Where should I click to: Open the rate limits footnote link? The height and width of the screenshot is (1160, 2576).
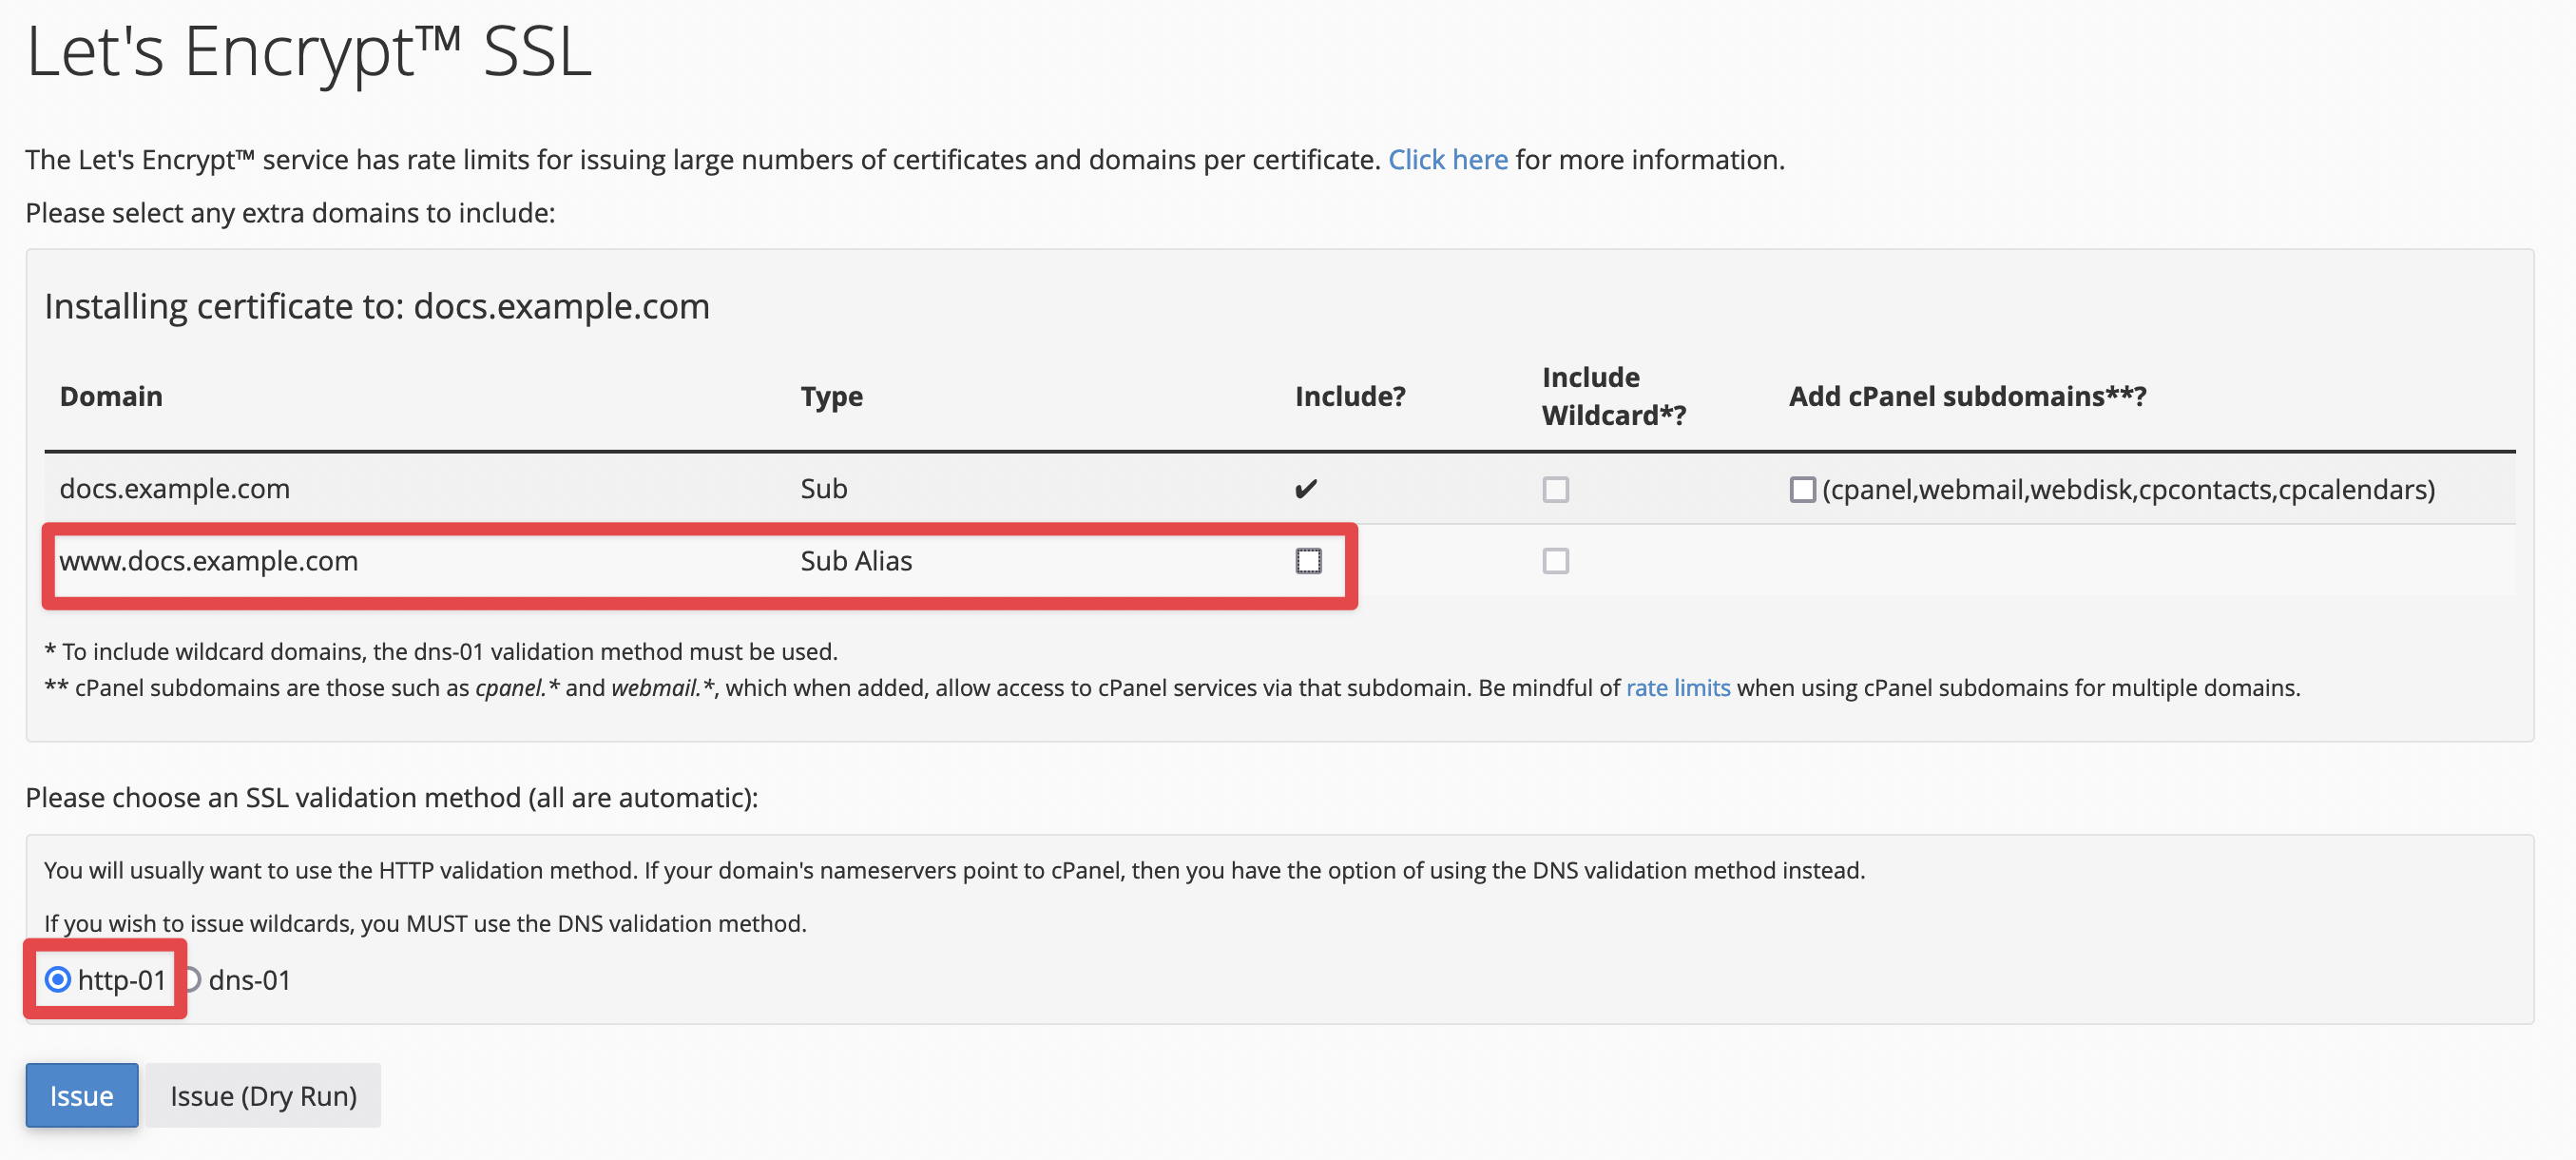coord(1677,688)
